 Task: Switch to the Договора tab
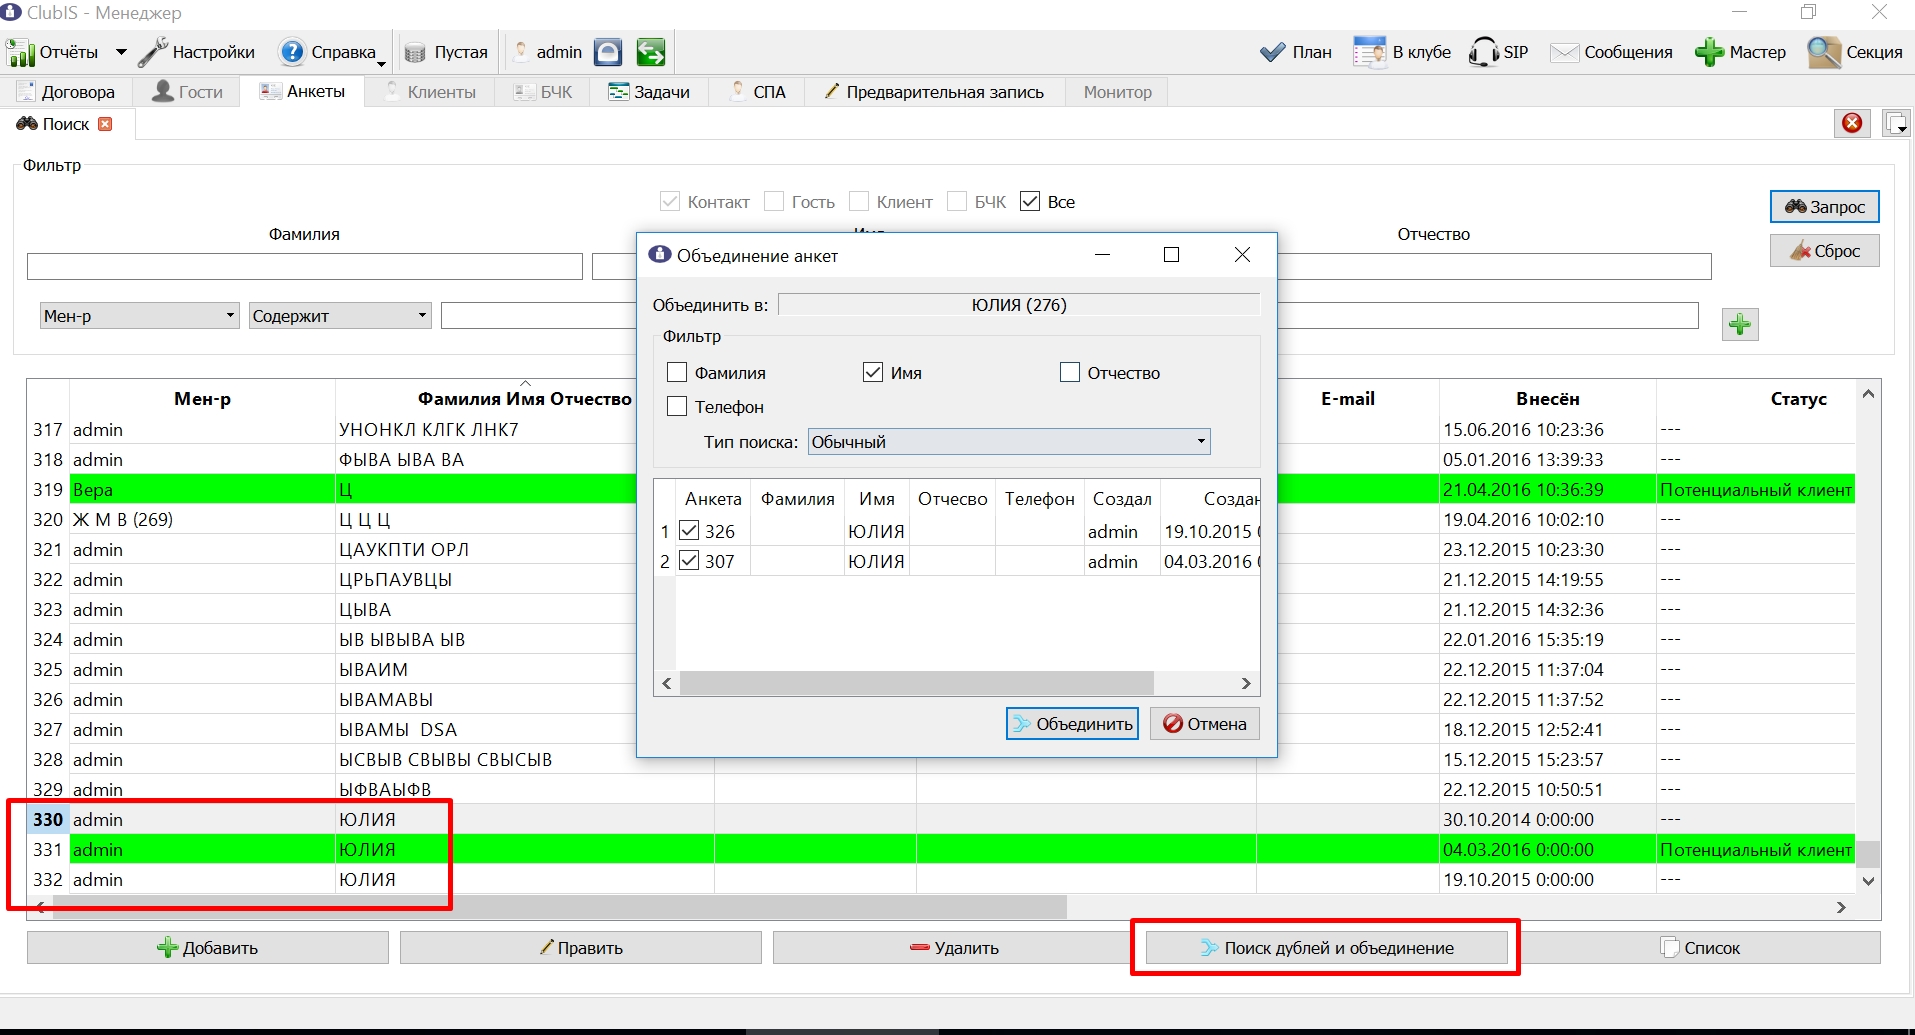pyautogui.click(x=66, y=92)
